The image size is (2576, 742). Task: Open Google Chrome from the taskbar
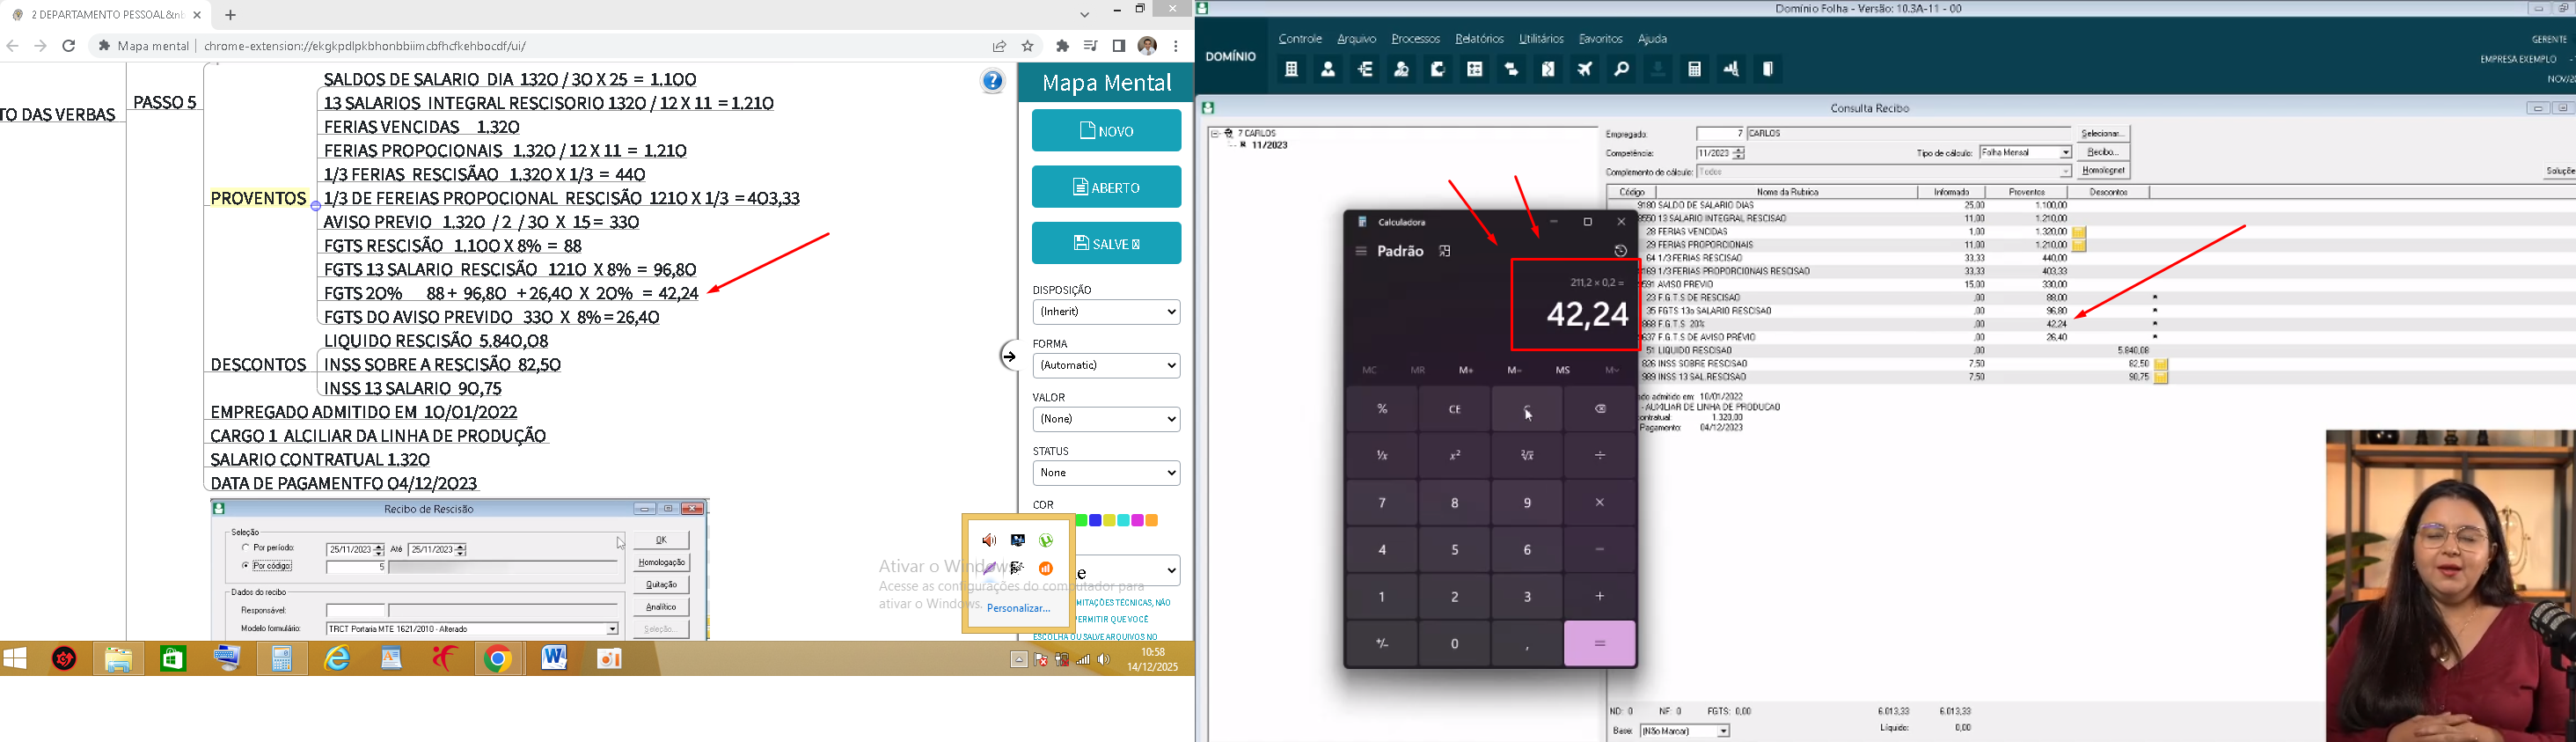tap(498, 659)
